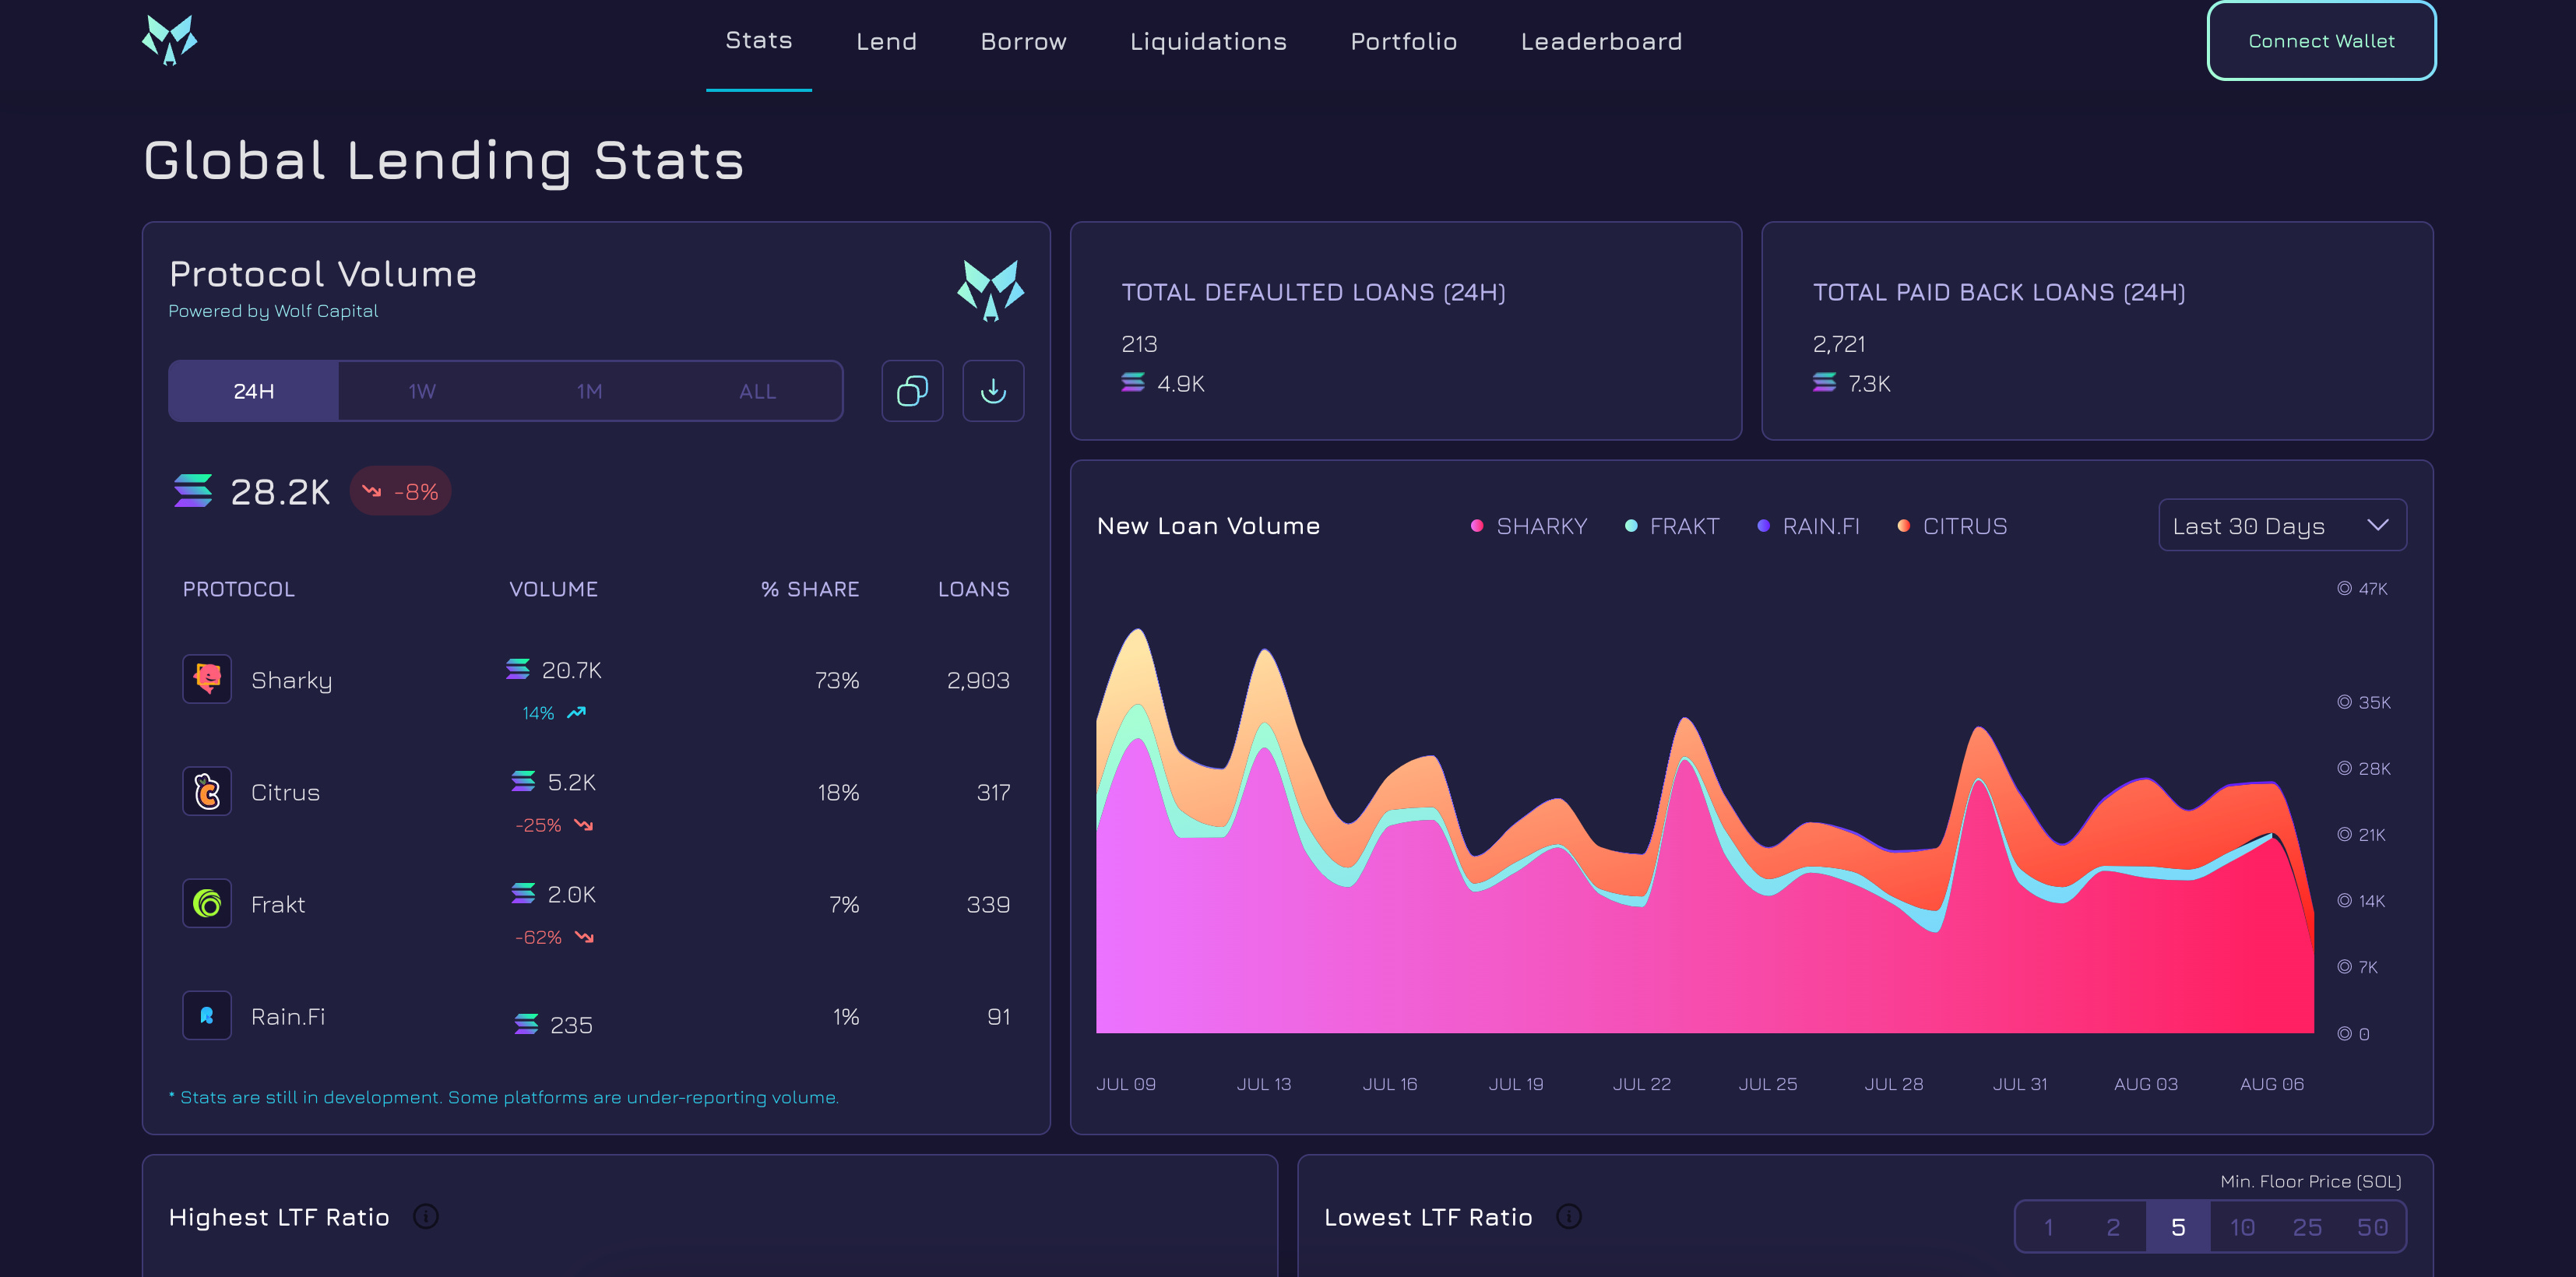The height and width of the screenshot is (1277, 2576).
Task: Click the Rain.Fi protocol icon
Action: 207,1015
